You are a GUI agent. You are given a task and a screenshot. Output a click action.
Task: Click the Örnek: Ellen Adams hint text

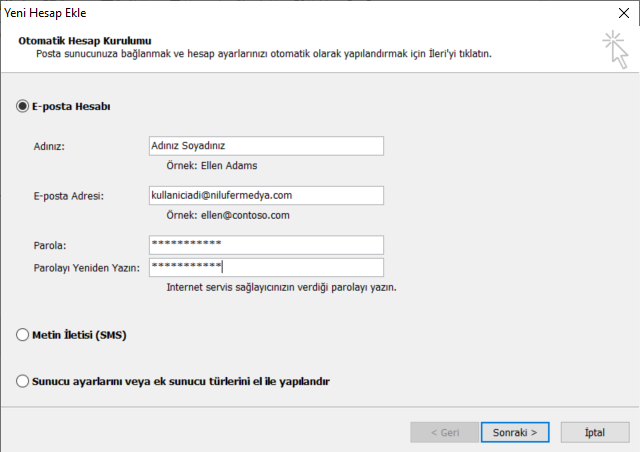pos(212,166)
